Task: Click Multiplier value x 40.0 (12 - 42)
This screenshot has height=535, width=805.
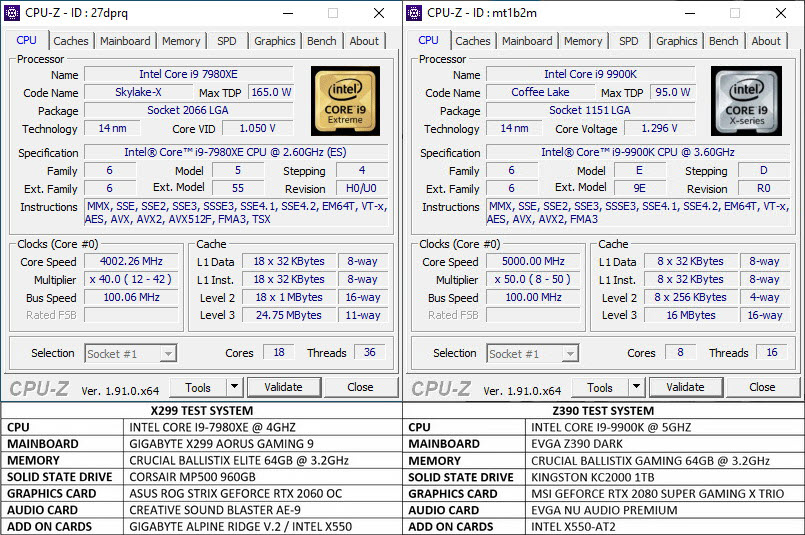Action: (131, 279)
